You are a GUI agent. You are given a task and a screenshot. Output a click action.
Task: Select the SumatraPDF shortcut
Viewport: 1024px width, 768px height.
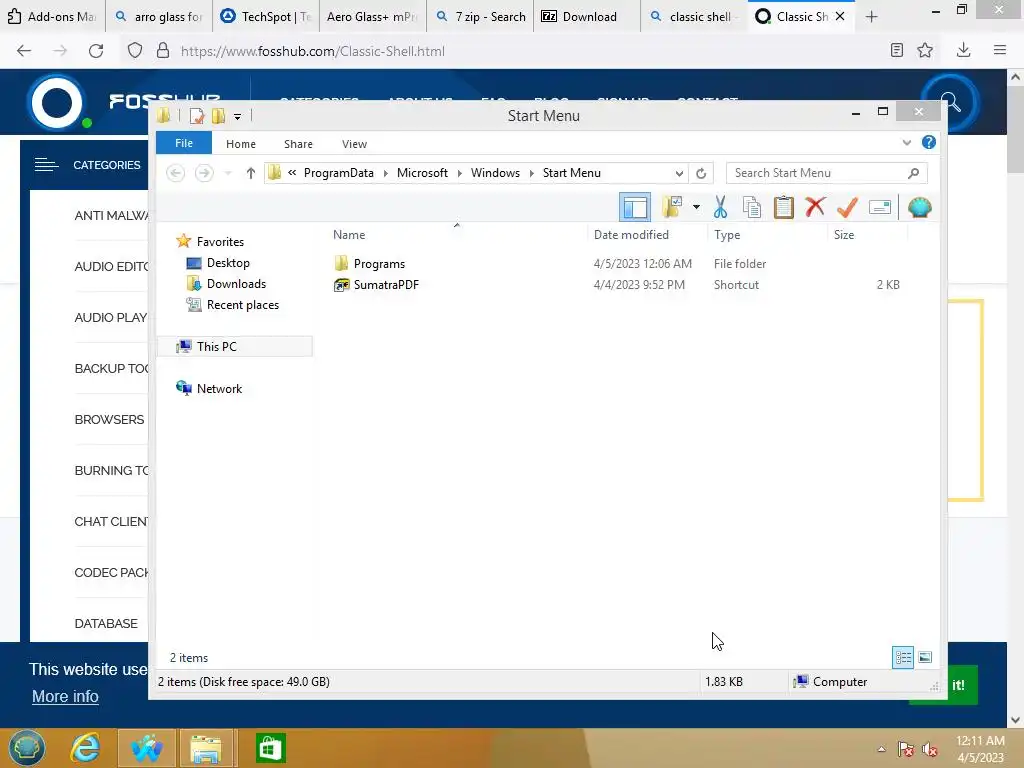click(x=386, y=285)
